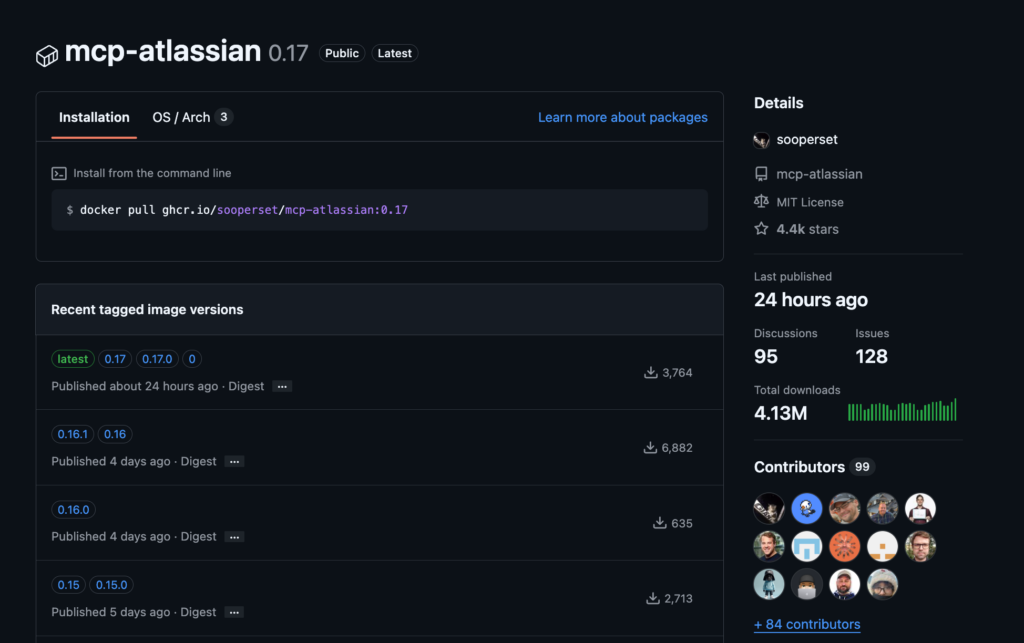Open sooperset's profile avatar
Viewport: 1024px width, 643px height.
(761, 140)
